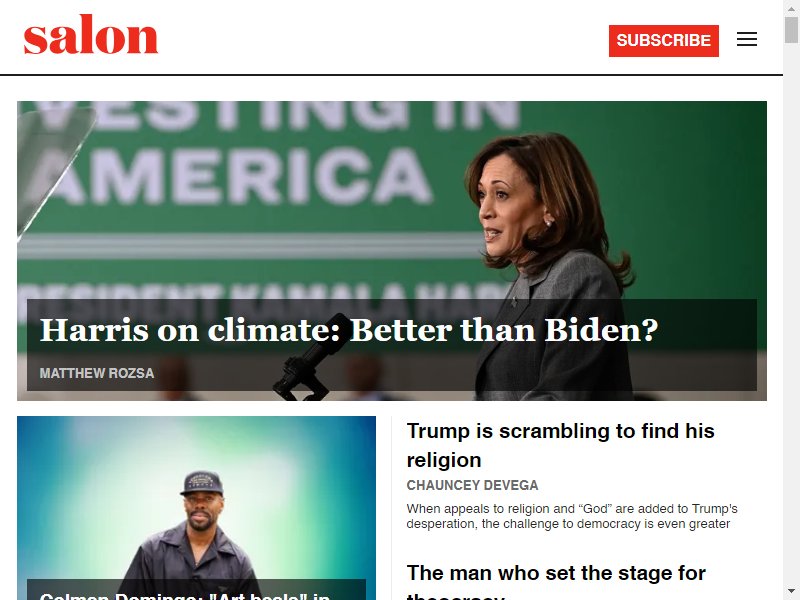The image size is (800, 600).
Task: Click the scrollbar down arrow
Action: point(791,592)
